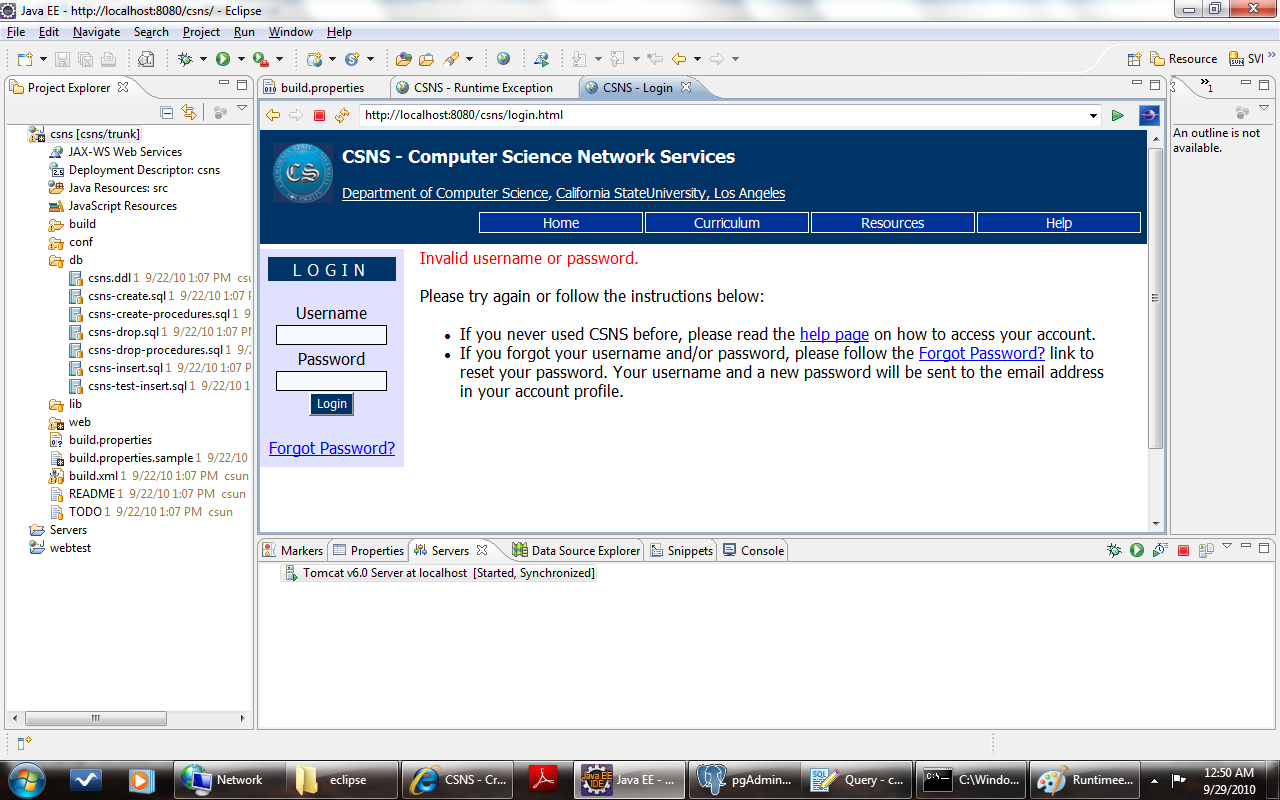Open Run button dropdown arrow in toolbar

click(241, 59)
